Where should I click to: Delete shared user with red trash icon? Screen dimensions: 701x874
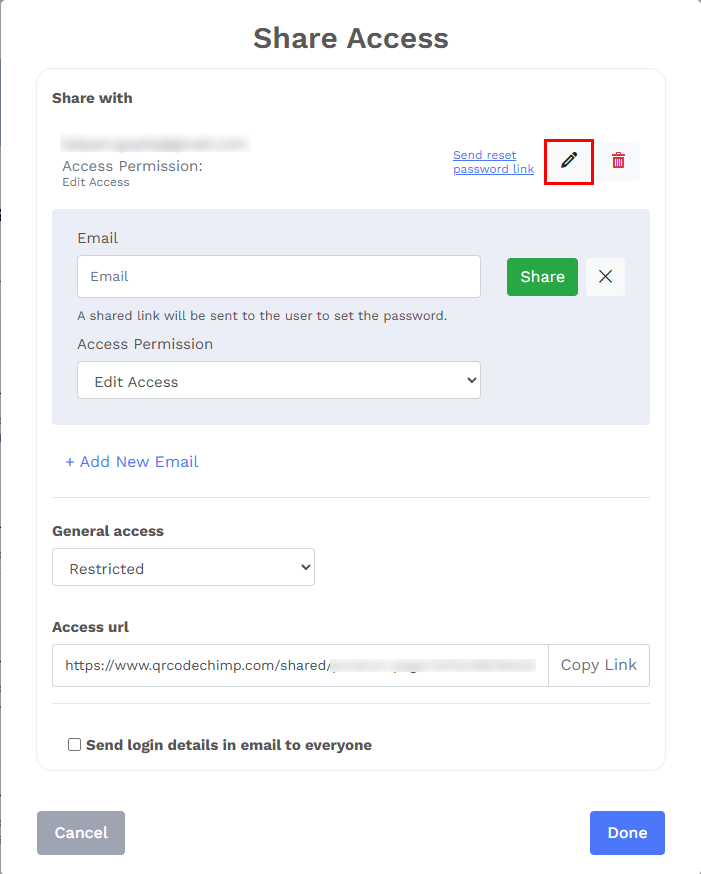(619, 161)
